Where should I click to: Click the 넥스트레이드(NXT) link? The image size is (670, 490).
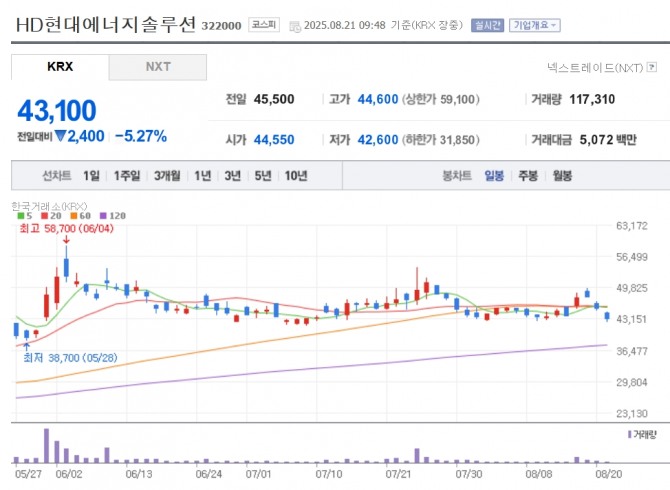click(595, 67)
